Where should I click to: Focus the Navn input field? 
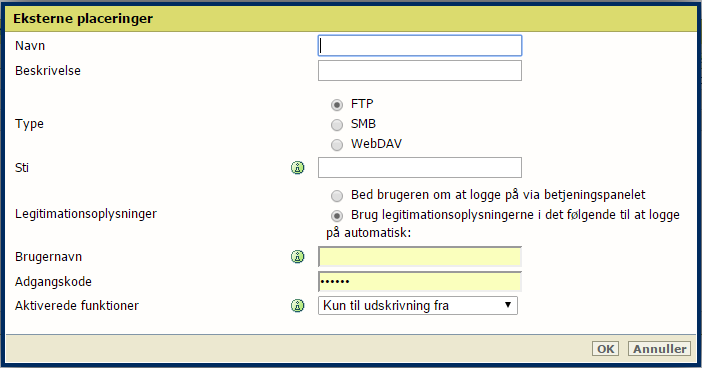420,46
